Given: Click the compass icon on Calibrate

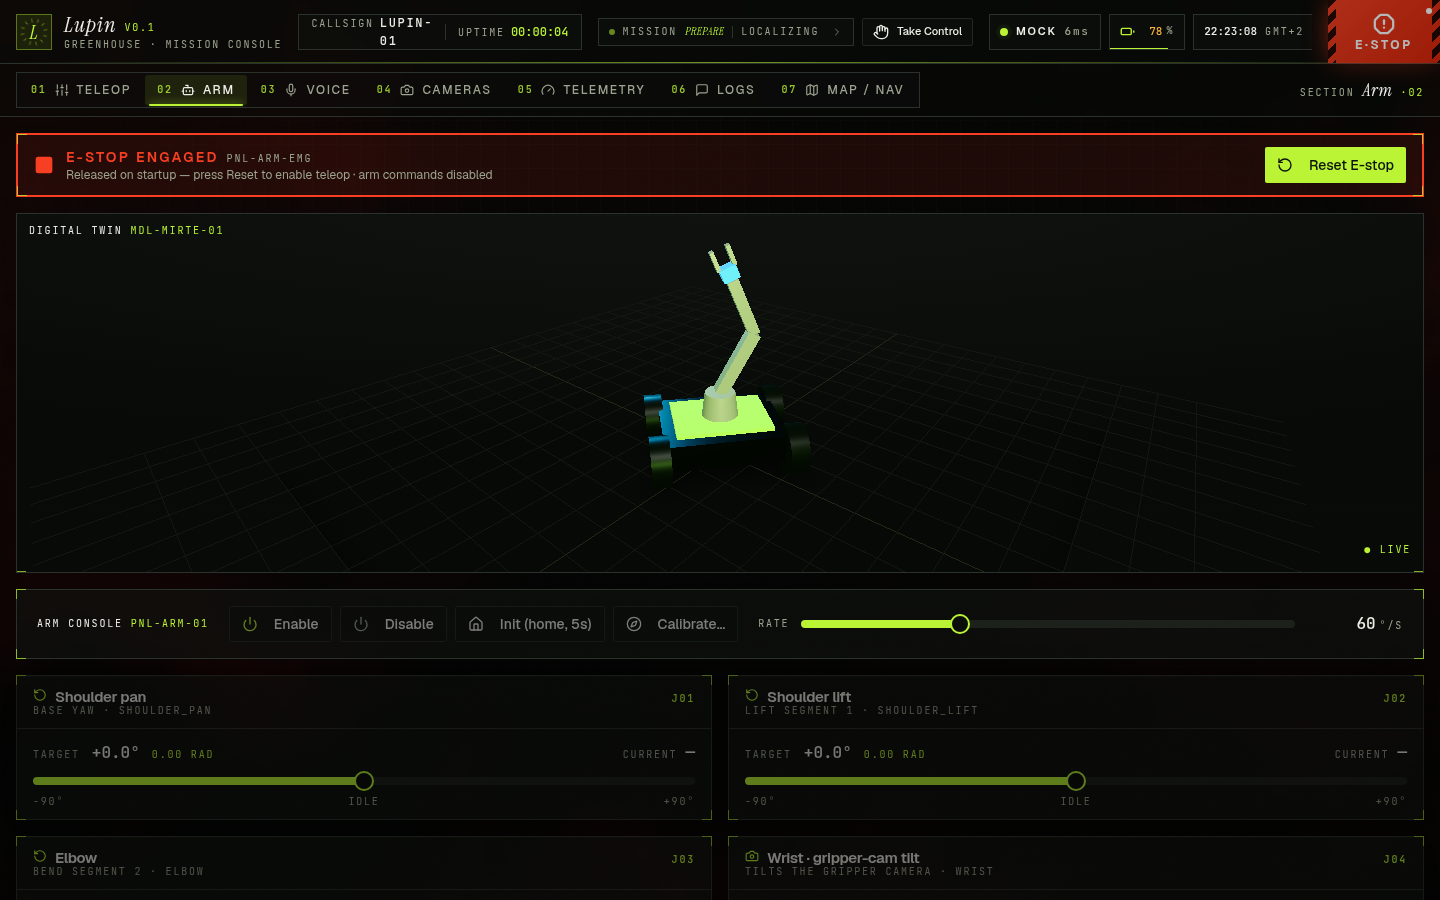Looking at the screenshot, I should click(634, 624).
